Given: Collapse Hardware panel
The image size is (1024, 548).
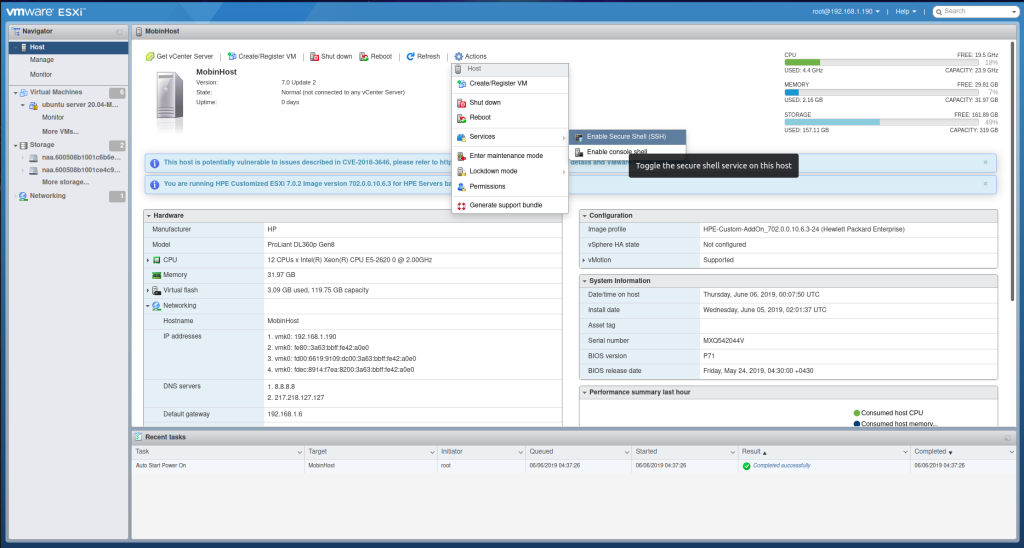Looking at the screenshot, I should pyautogui.click(x=149, y=216).
